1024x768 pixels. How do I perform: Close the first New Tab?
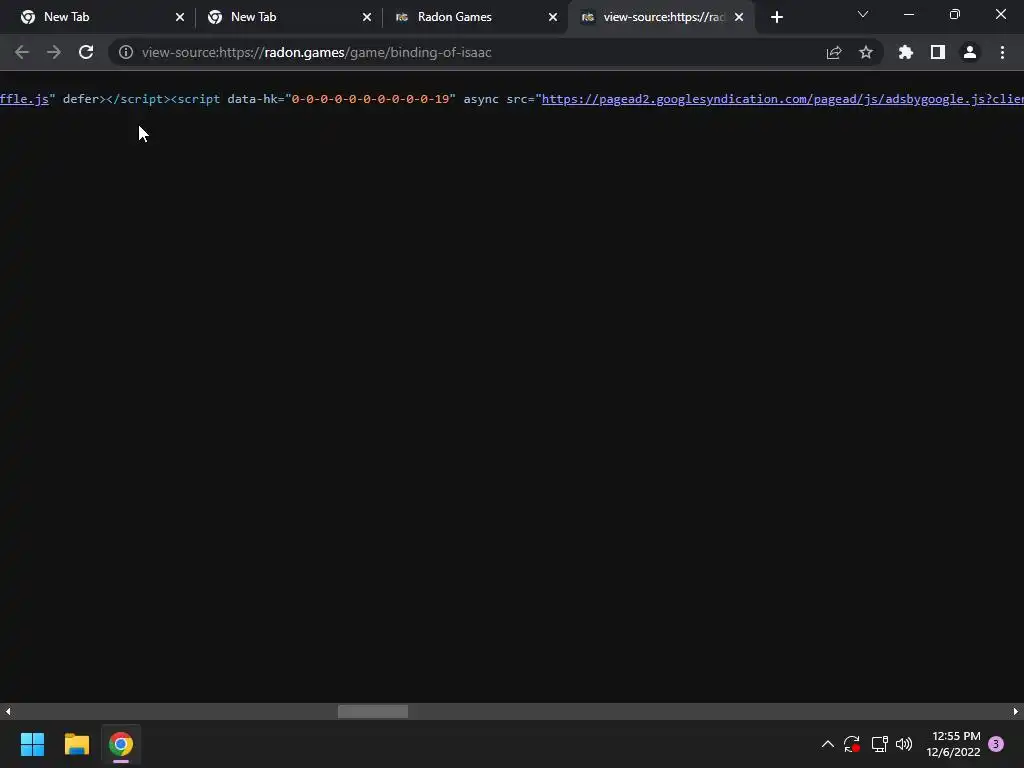point(180,17)
